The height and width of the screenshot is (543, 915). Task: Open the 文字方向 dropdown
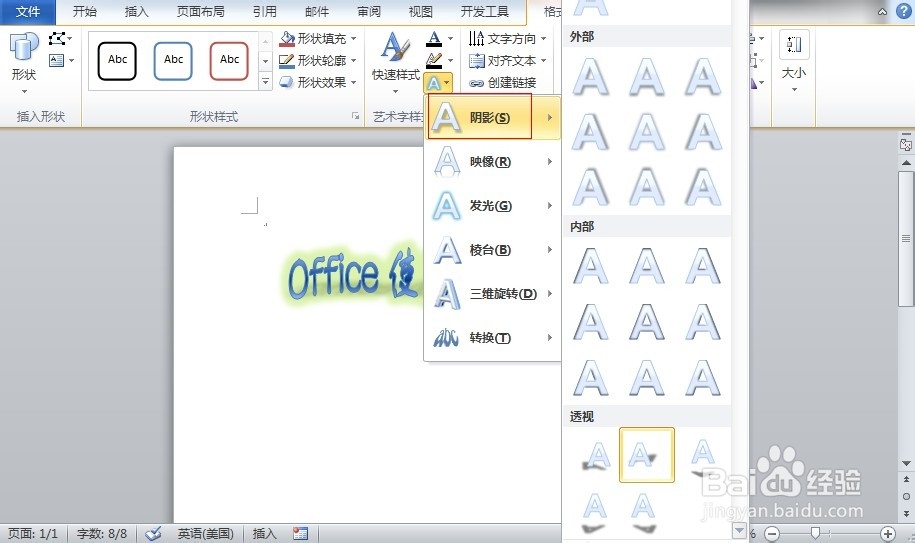[508, 38]
